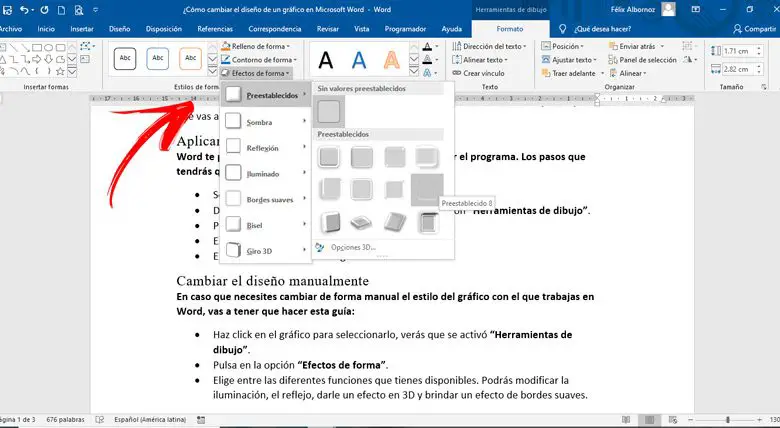Open the Bordes suaves effects submenu
The width and height of the screenshot is (780, 428).
point(266,200)
